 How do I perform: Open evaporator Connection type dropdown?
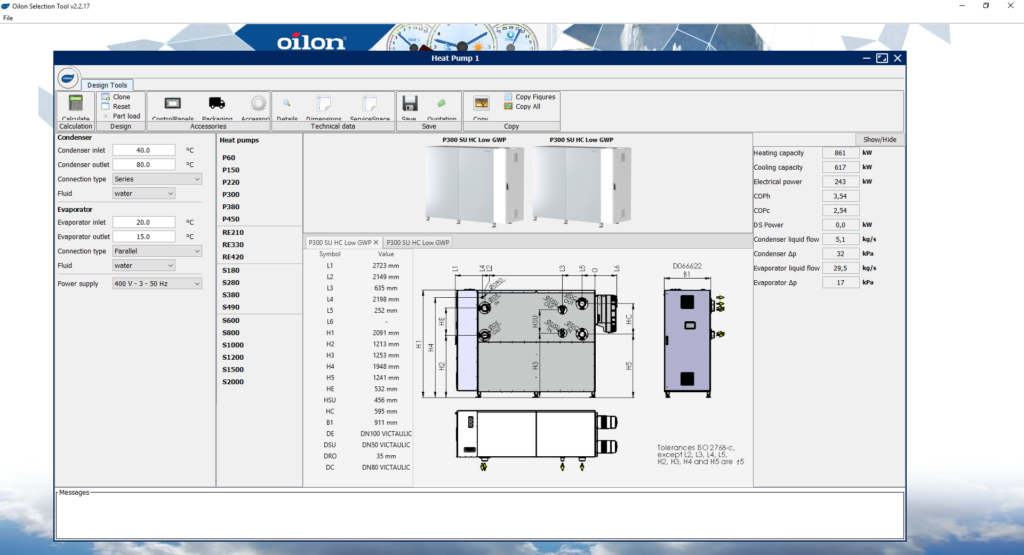(x=157, y=251)
